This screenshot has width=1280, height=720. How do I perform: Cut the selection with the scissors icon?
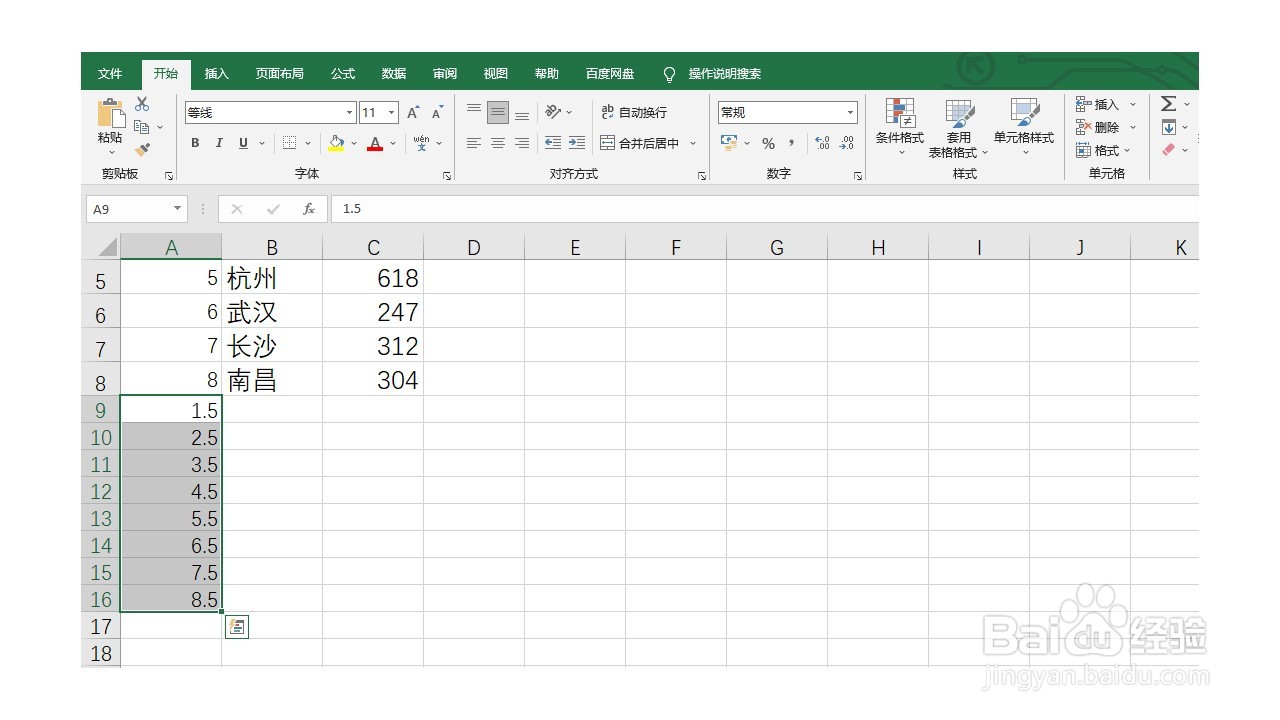click(142, 104)
